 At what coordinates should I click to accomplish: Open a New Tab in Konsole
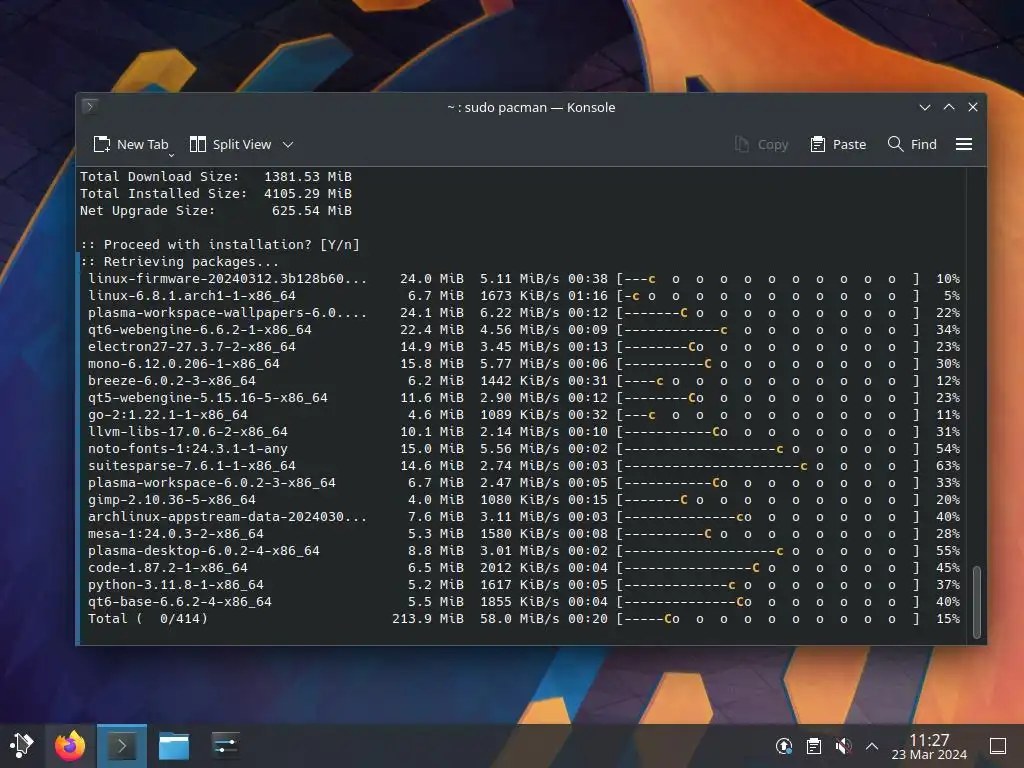131,144
